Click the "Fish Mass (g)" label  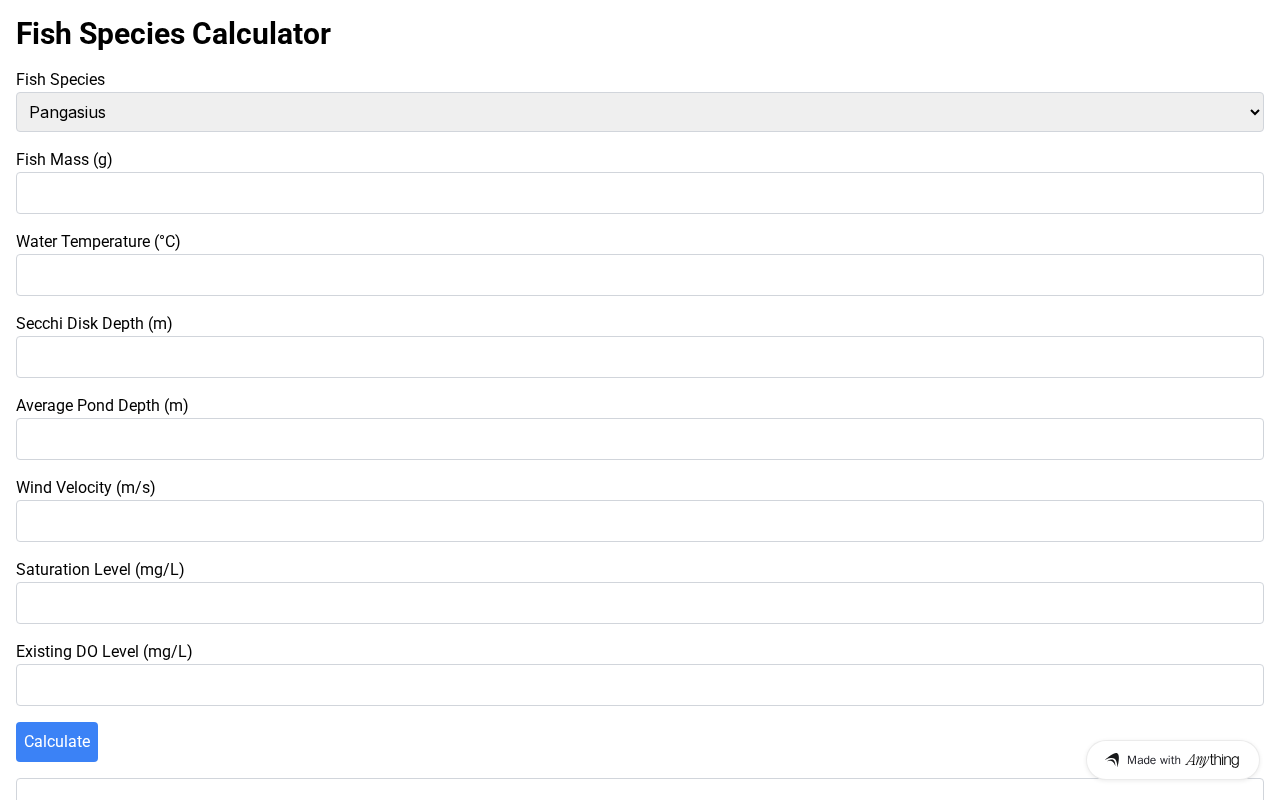coord(64,160)
